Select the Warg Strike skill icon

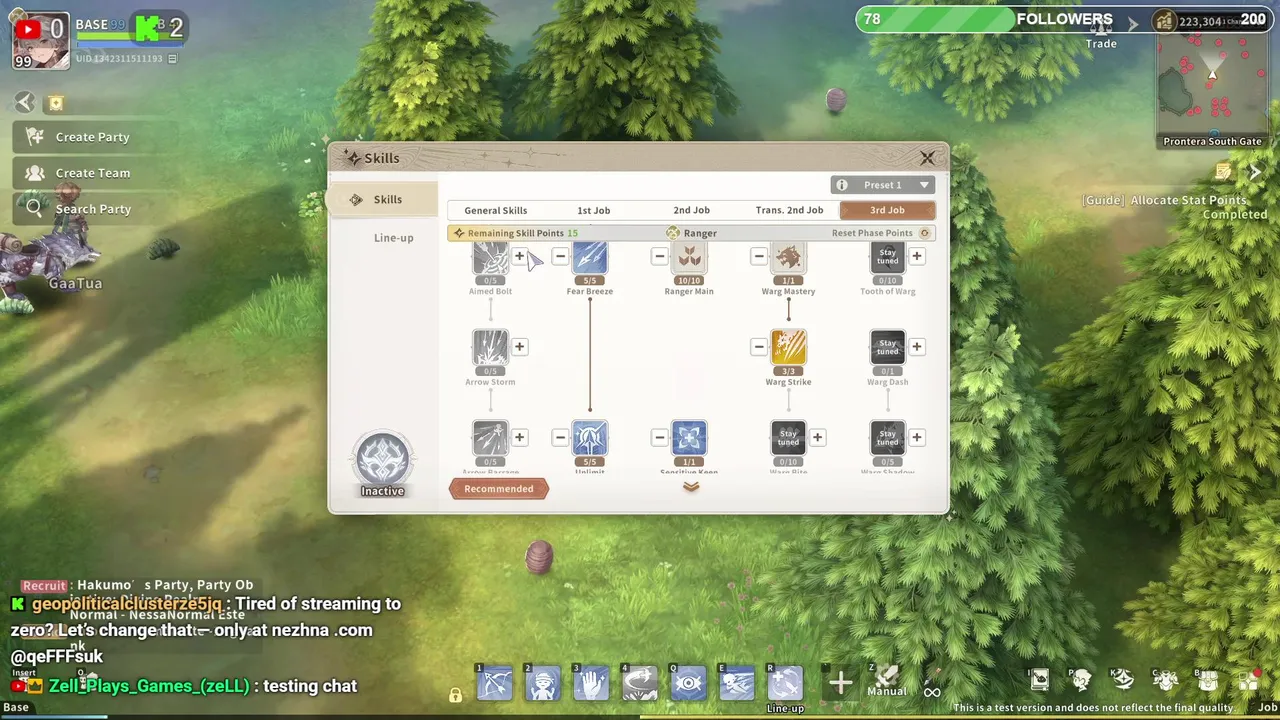pos(788,347)
